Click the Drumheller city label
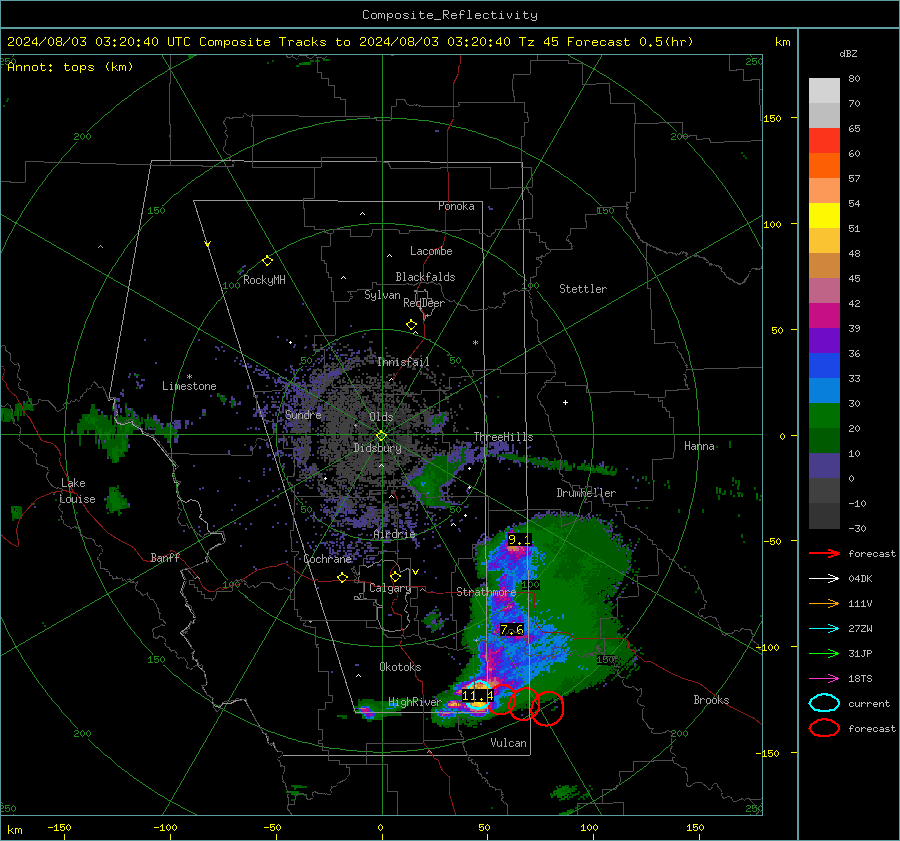Image resolution: width=900 pixels, height=841 pixels. [586, 493]
